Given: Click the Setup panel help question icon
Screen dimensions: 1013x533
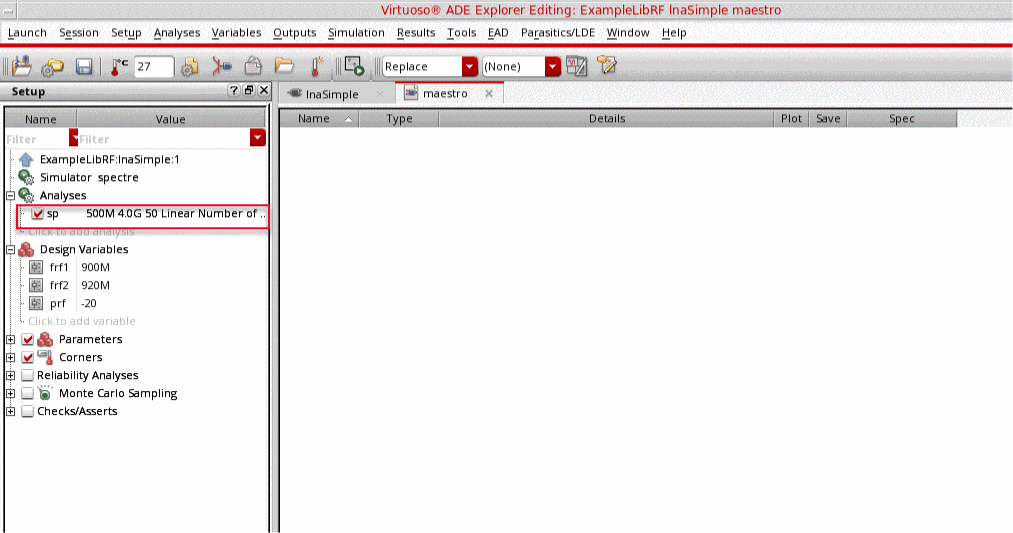Looking at the screenshot, I should 234,90.
